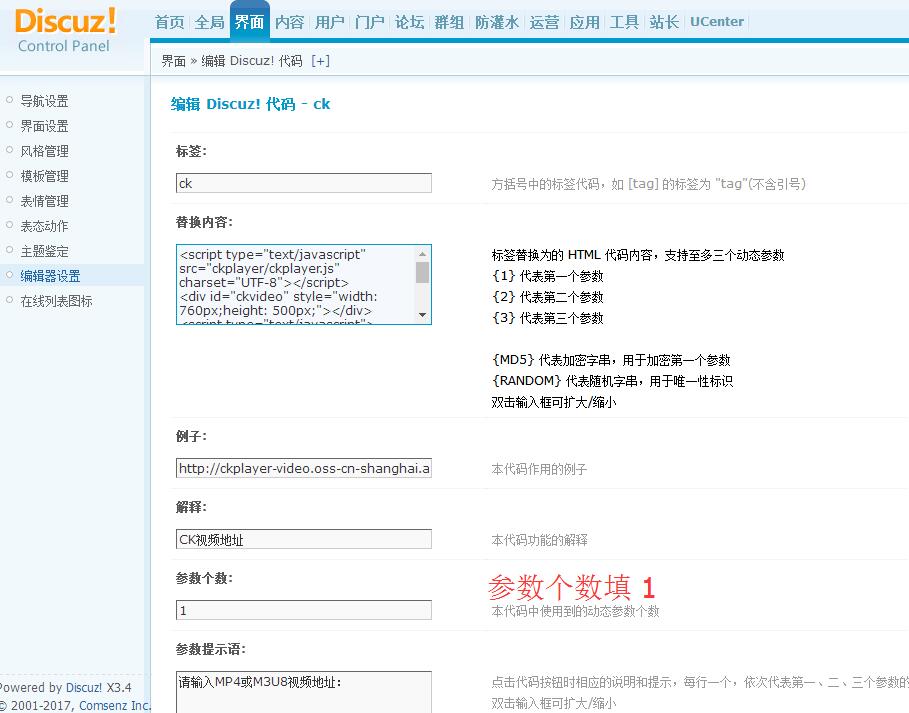Open 表态动作 in the sidebar
This screenshot has height=713, width=909.
tap(45, 225)
